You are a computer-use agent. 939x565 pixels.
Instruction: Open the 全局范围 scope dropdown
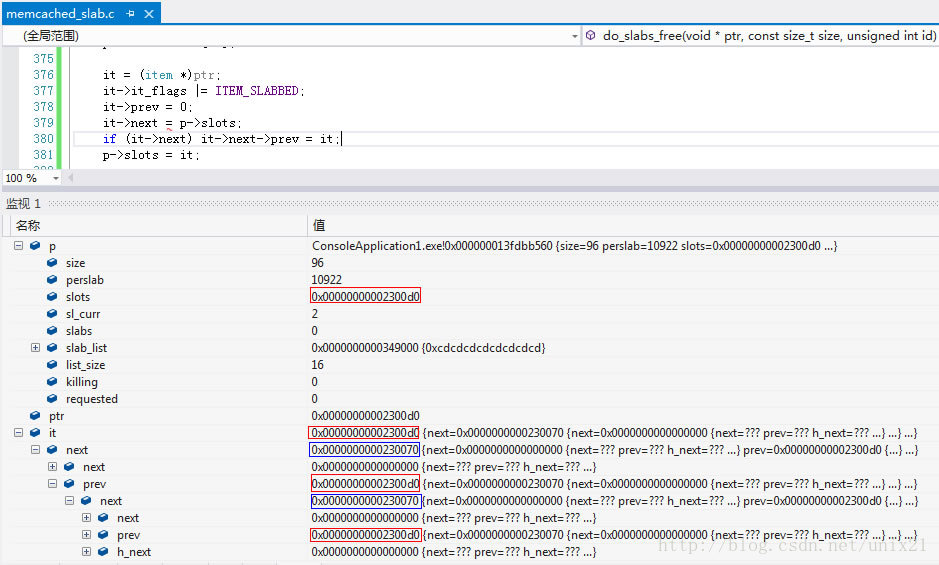(574, 36)
